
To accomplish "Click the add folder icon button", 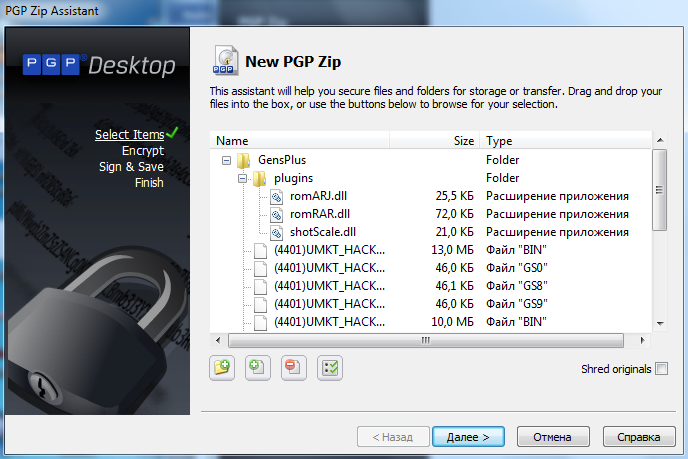I will pos(222,368).
